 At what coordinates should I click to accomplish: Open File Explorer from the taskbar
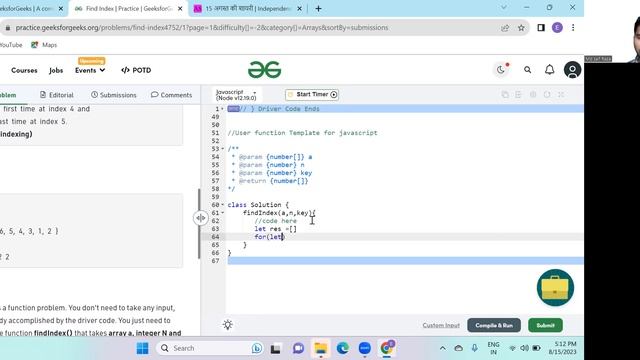coord(320,348)
